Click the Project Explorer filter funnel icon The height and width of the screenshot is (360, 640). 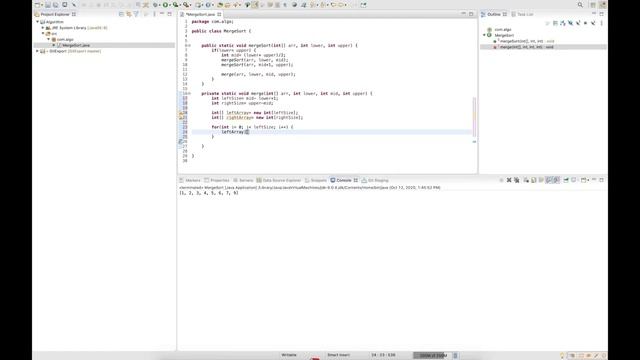coord(136,14)
